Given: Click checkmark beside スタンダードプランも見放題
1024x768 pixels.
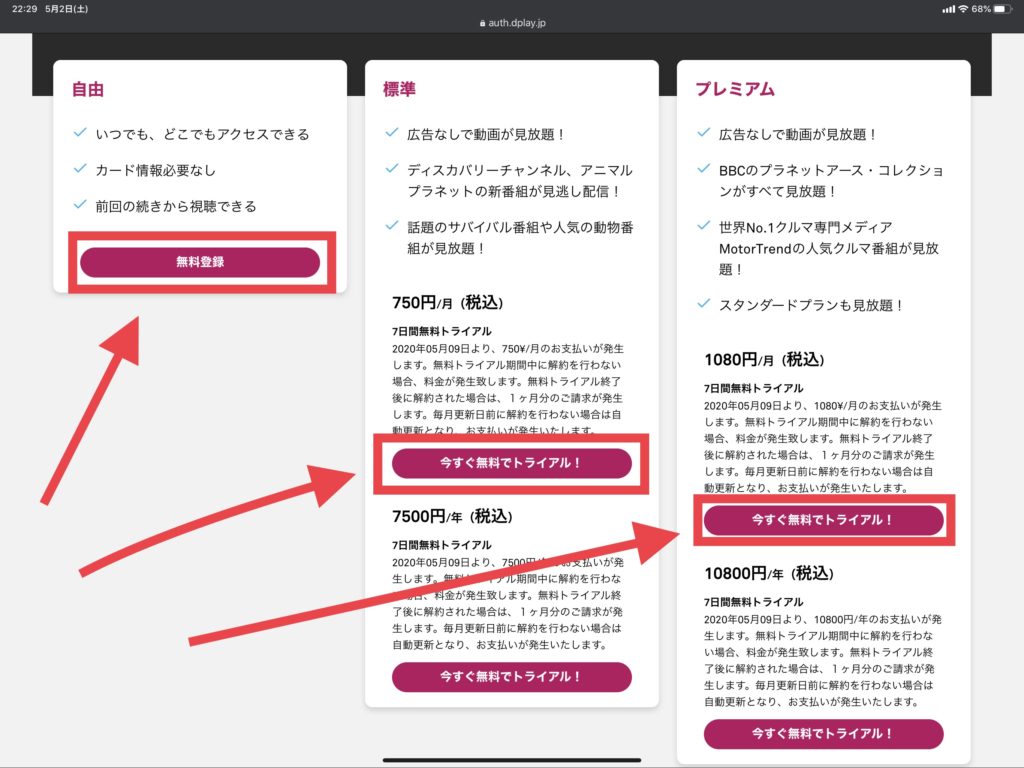Looking at the screenshot, I should 704,304.
